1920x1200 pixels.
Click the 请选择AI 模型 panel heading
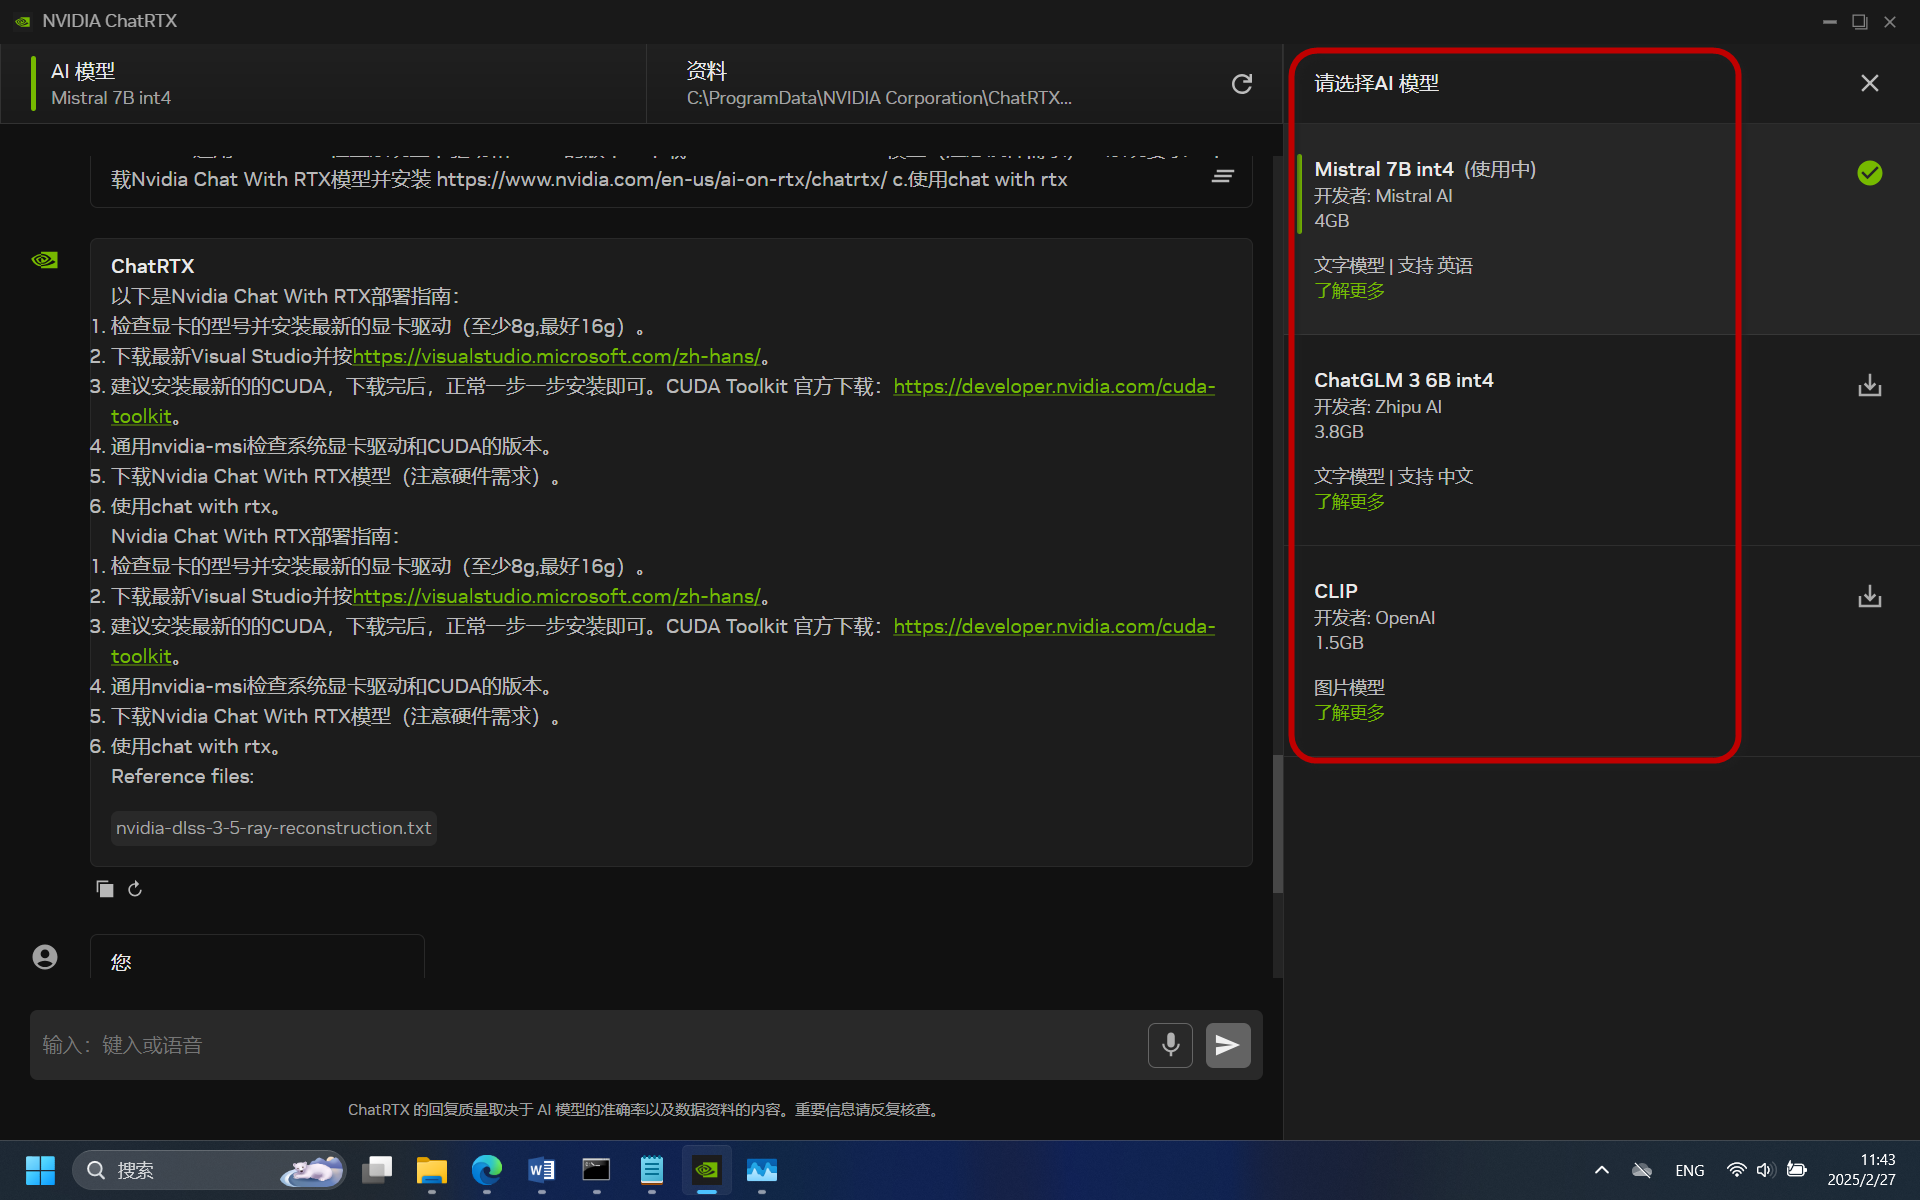pyautogui.click(x=1376, y=84)
